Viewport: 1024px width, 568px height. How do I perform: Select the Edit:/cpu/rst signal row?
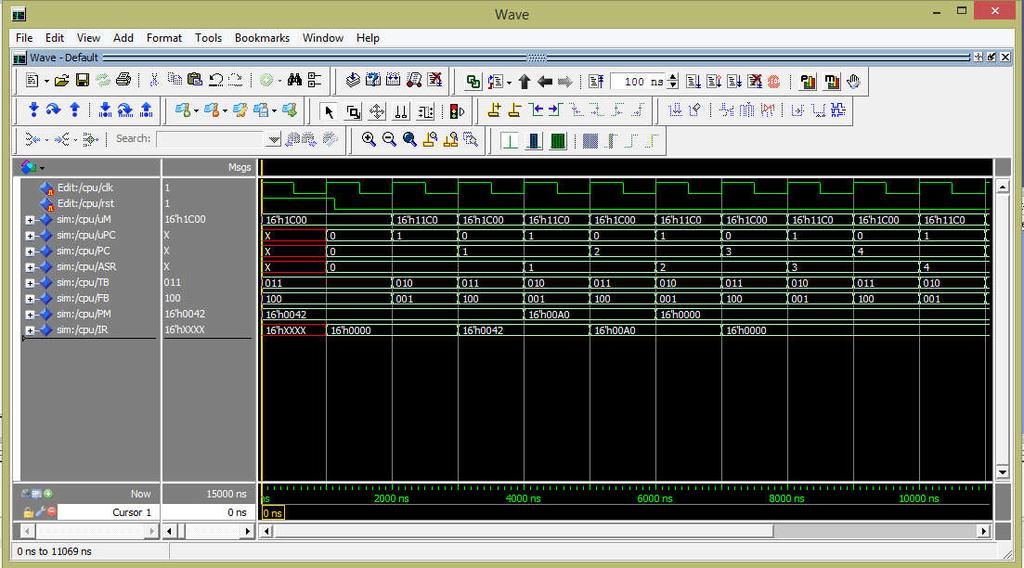coord(85,203)
